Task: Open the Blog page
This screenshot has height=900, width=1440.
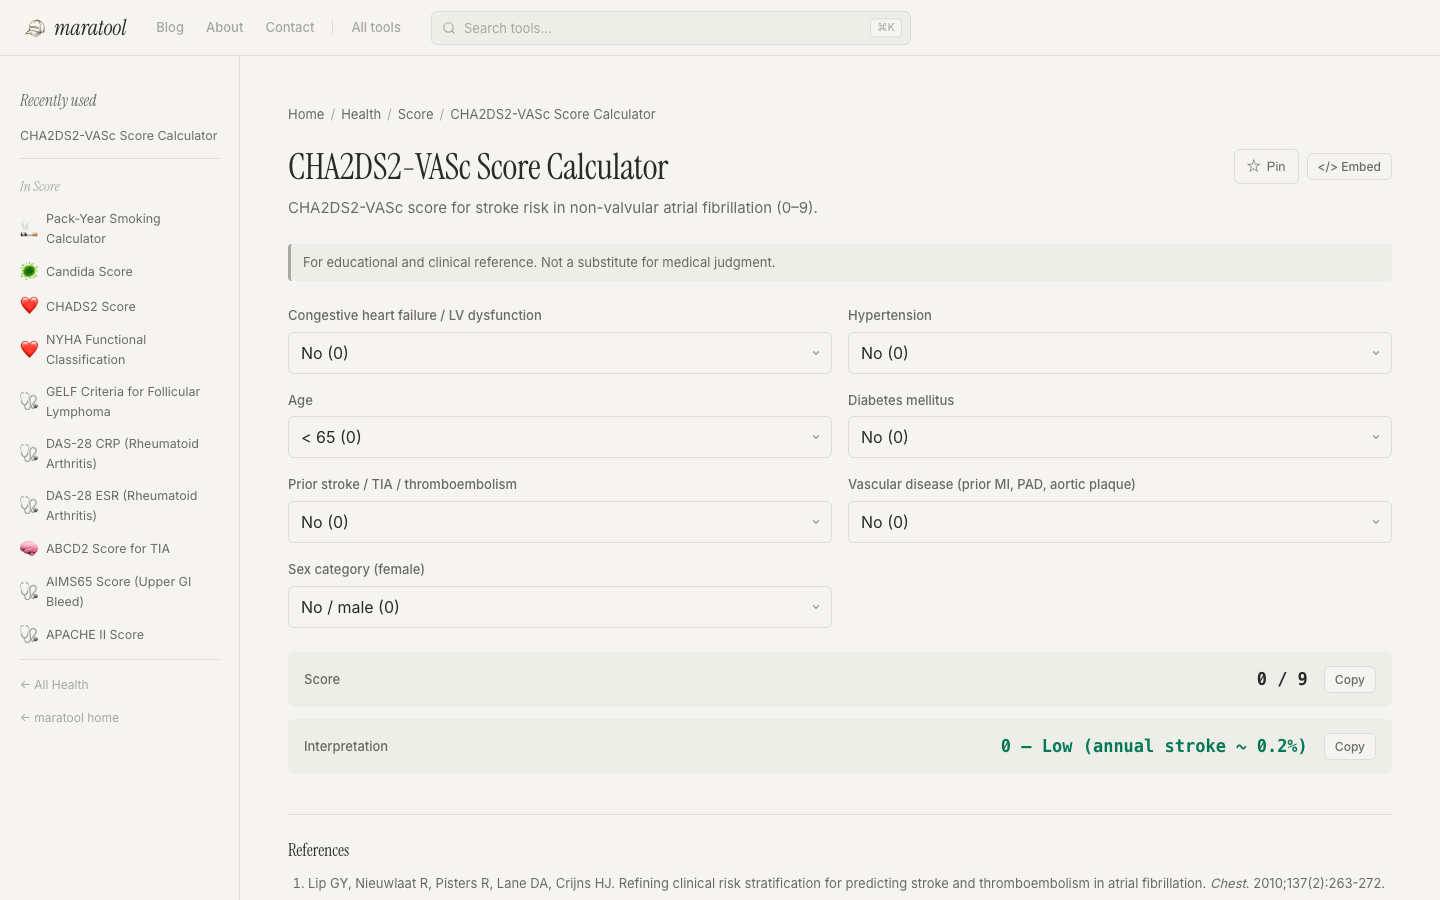Action: (x=170, y=27)
